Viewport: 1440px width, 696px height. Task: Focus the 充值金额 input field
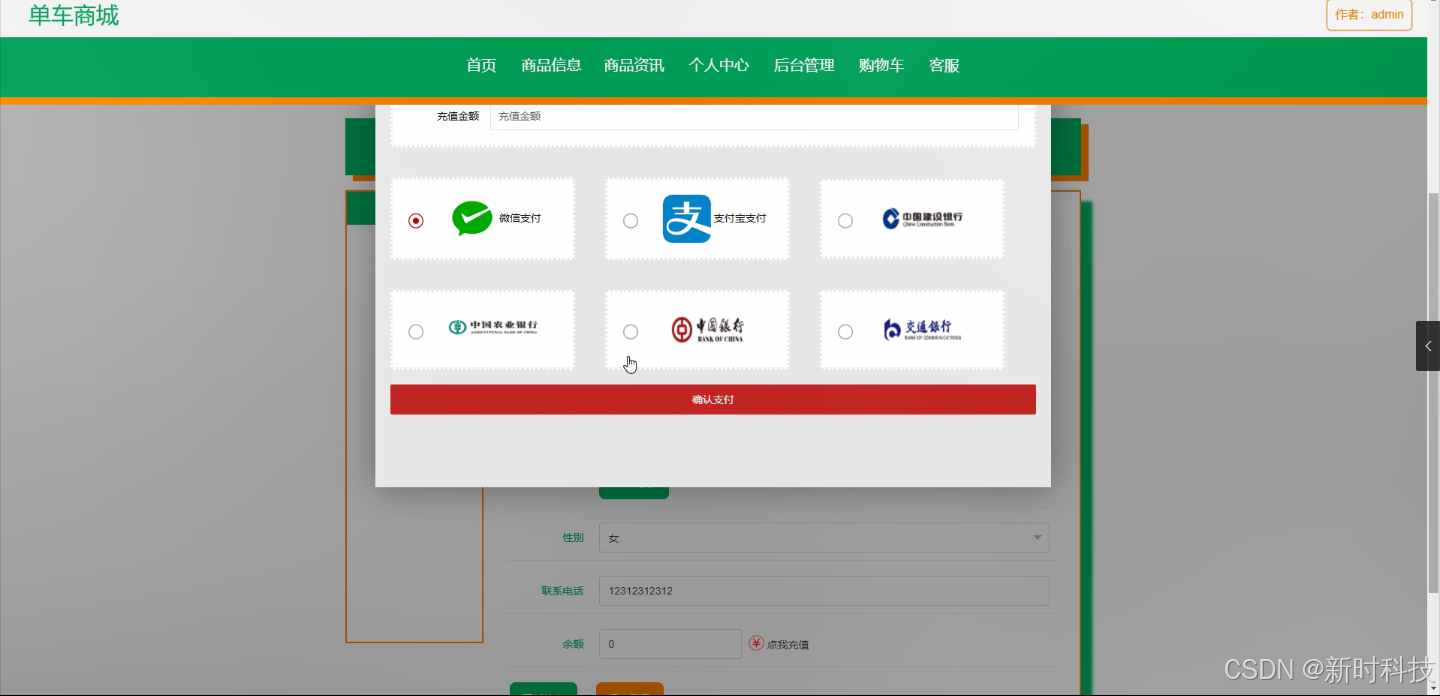pyautogui.click(x=754, y=116)
